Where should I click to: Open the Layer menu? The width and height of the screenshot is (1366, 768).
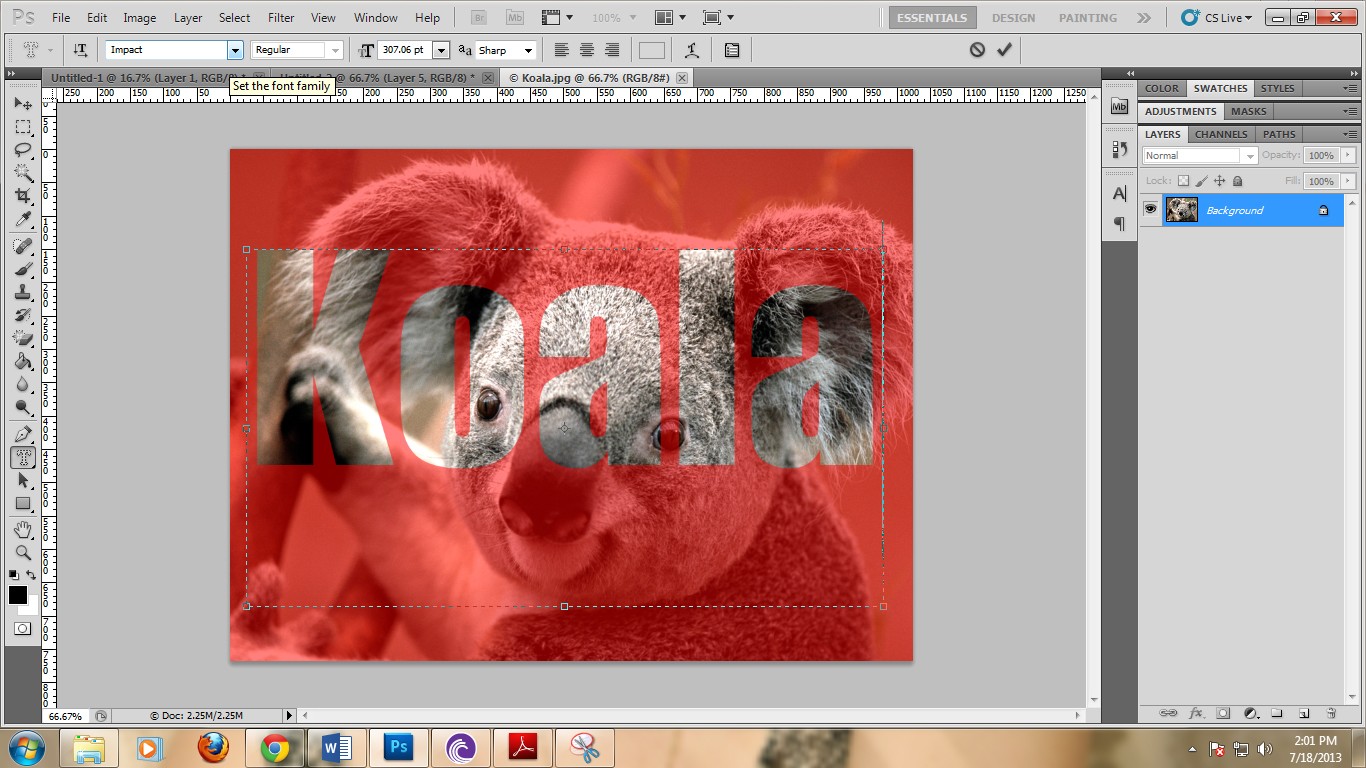click(188, 18)
